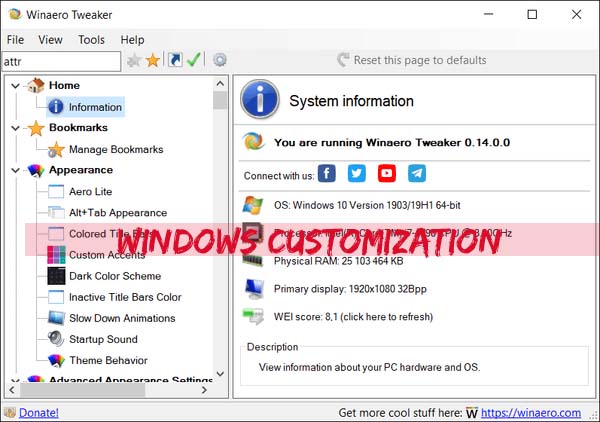600x422 pixels.
Task: Click the Winaero swirl logo near version text
Action: tap(253, 141)
